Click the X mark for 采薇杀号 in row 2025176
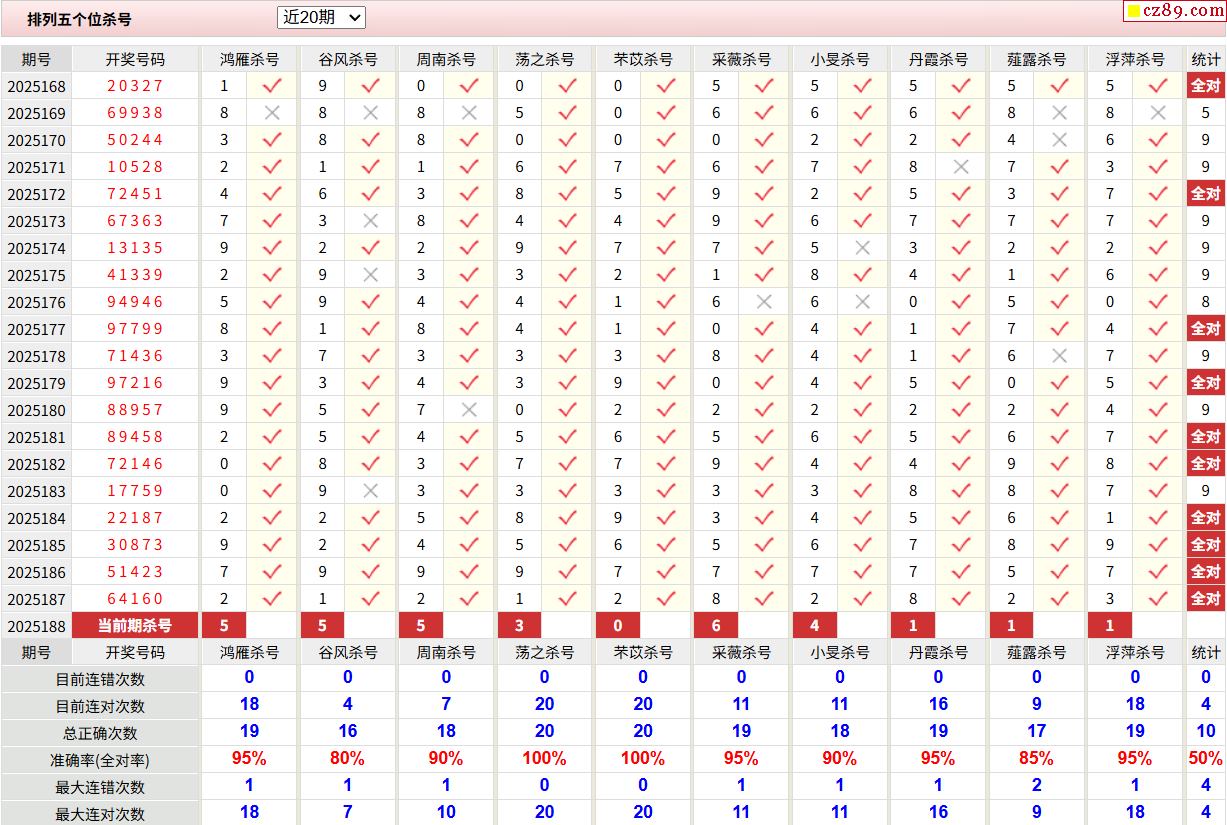Screen dimensions: 1227x825 click(764, 302)
